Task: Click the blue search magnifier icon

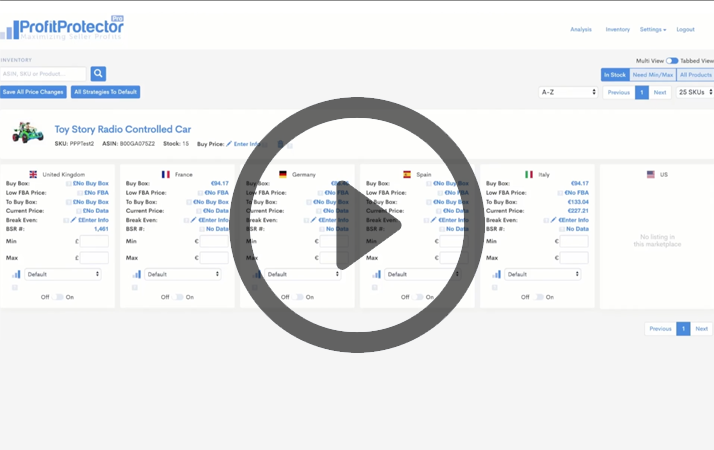Action: tap(98, 73)
